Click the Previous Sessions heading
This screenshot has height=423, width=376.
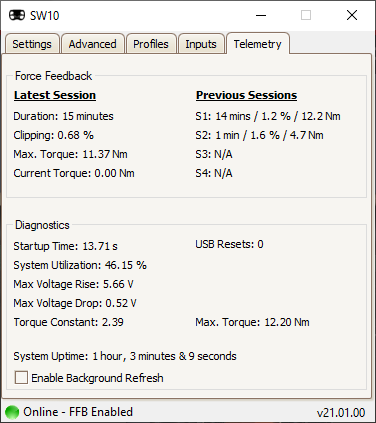tap(246, 95)
